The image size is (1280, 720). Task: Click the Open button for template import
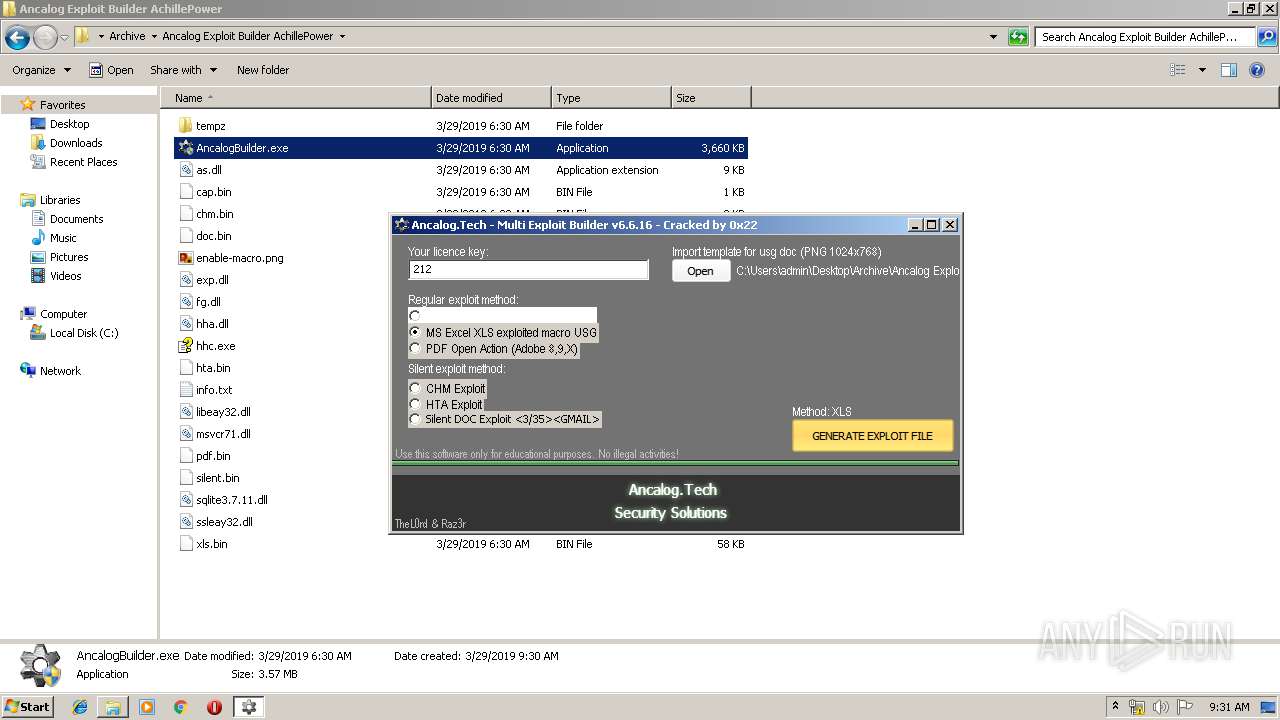pyautogui.click(x=700, y=271)
